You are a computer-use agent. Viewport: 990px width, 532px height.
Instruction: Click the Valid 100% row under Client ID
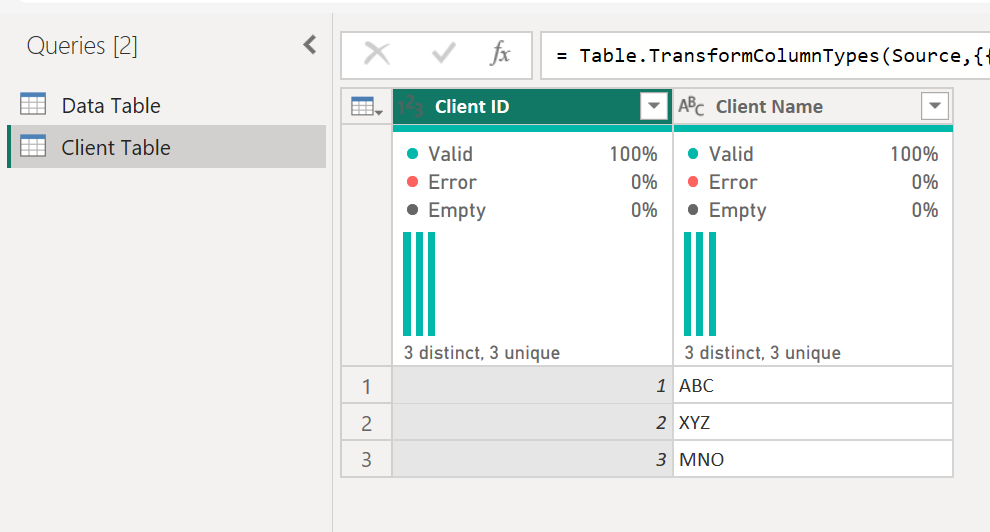click(532, 154)
